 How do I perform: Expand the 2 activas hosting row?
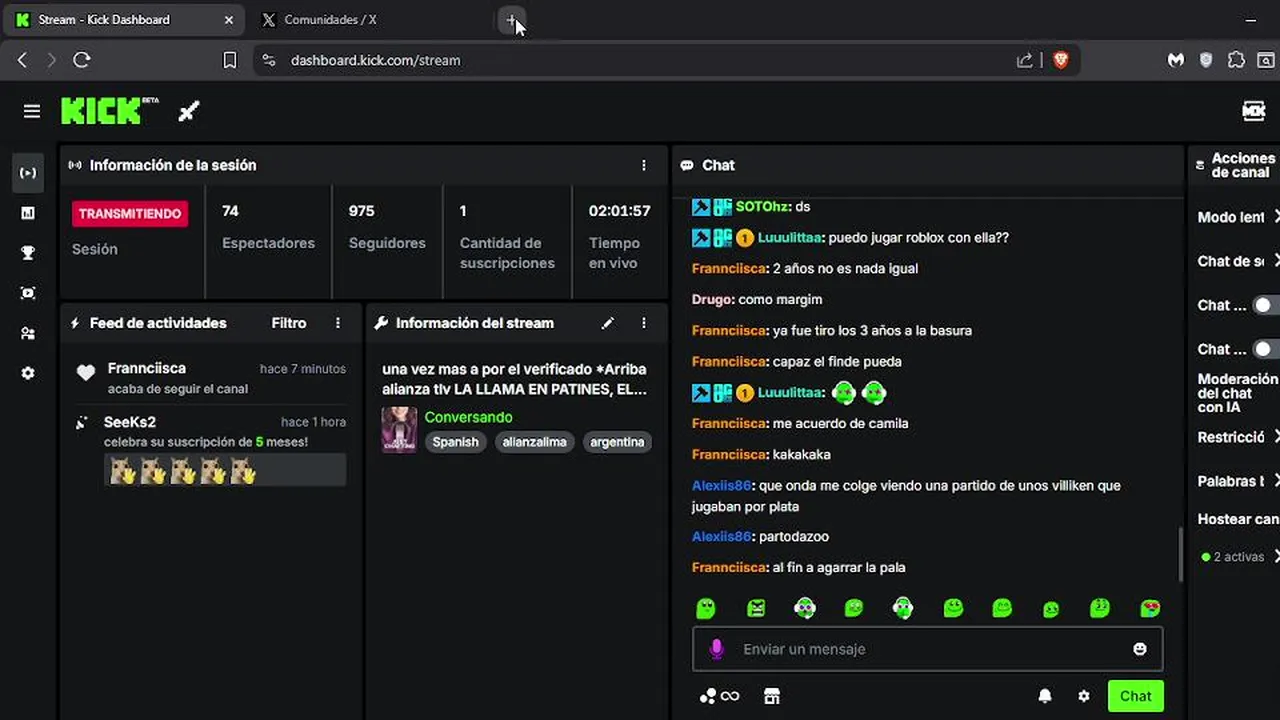coord(1276,557)
